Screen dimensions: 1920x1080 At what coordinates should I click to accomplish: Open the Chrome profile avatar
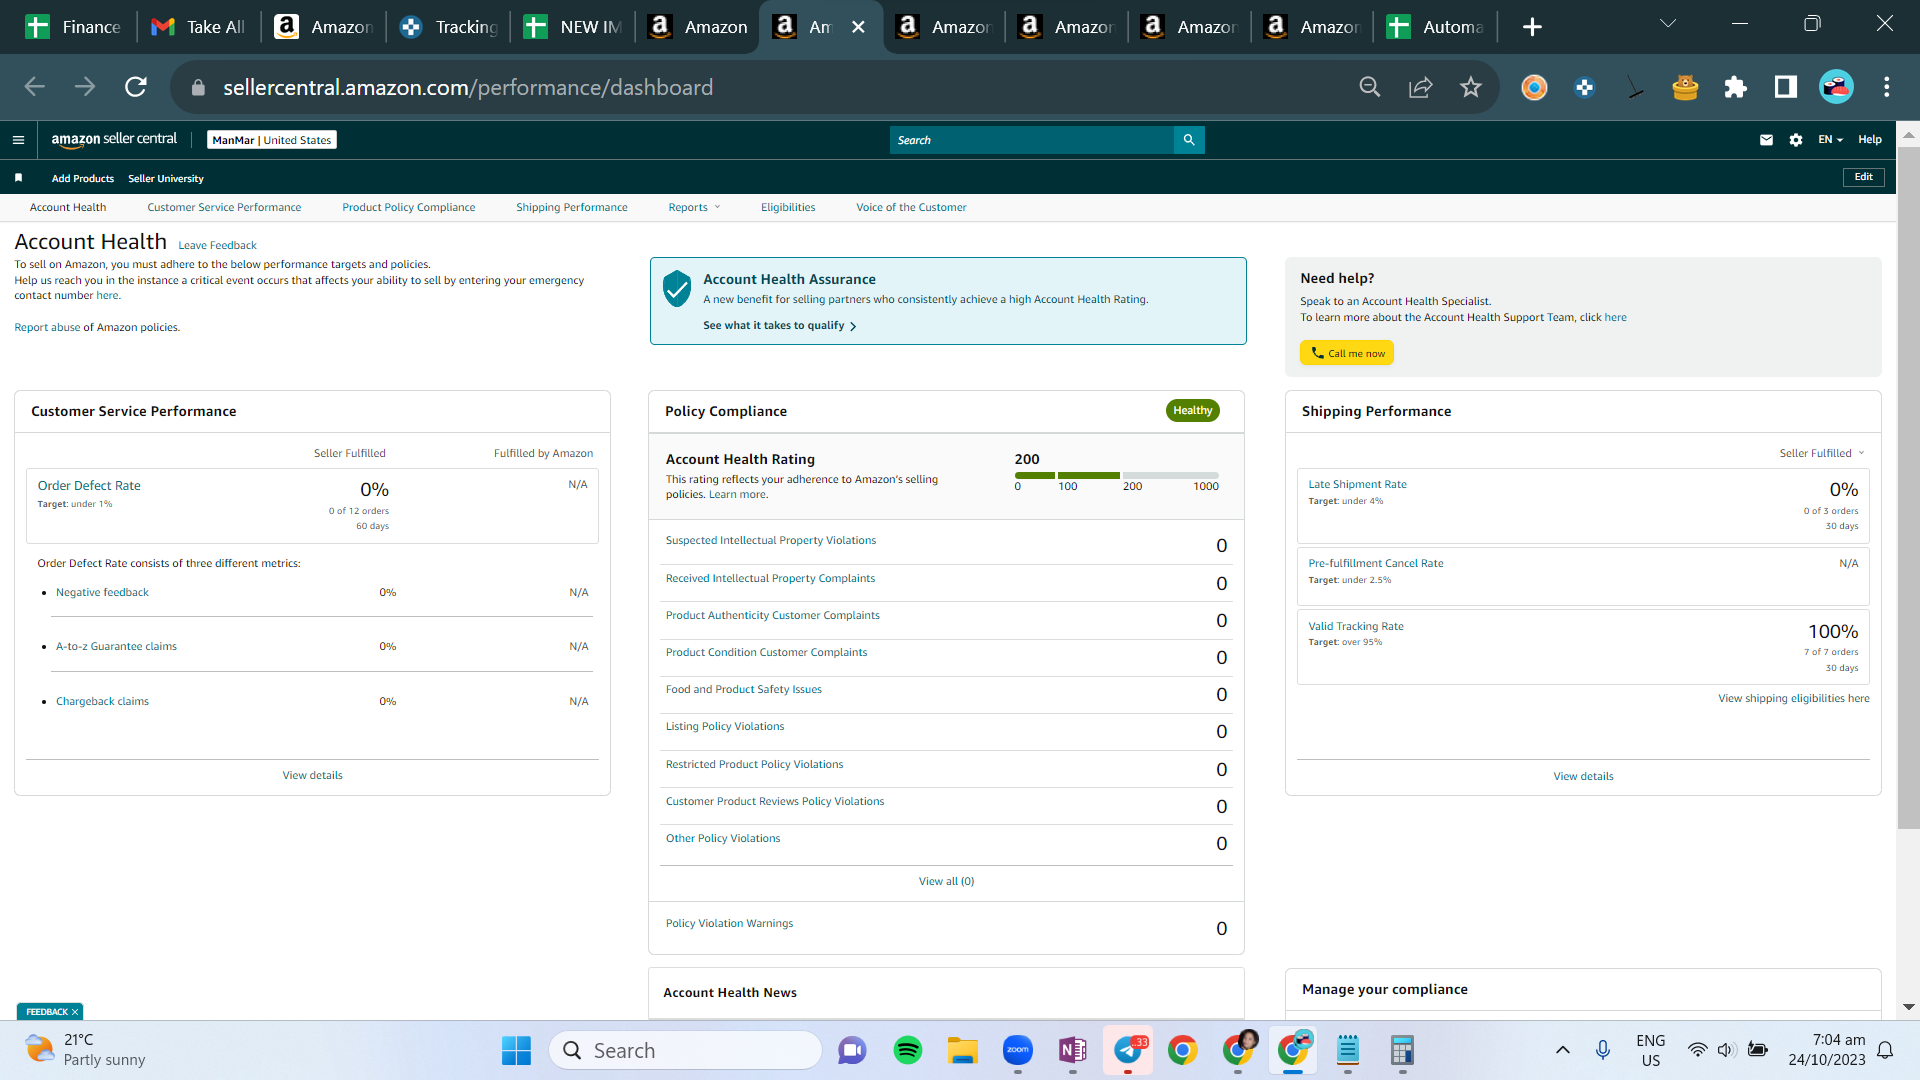[1836, 87]
